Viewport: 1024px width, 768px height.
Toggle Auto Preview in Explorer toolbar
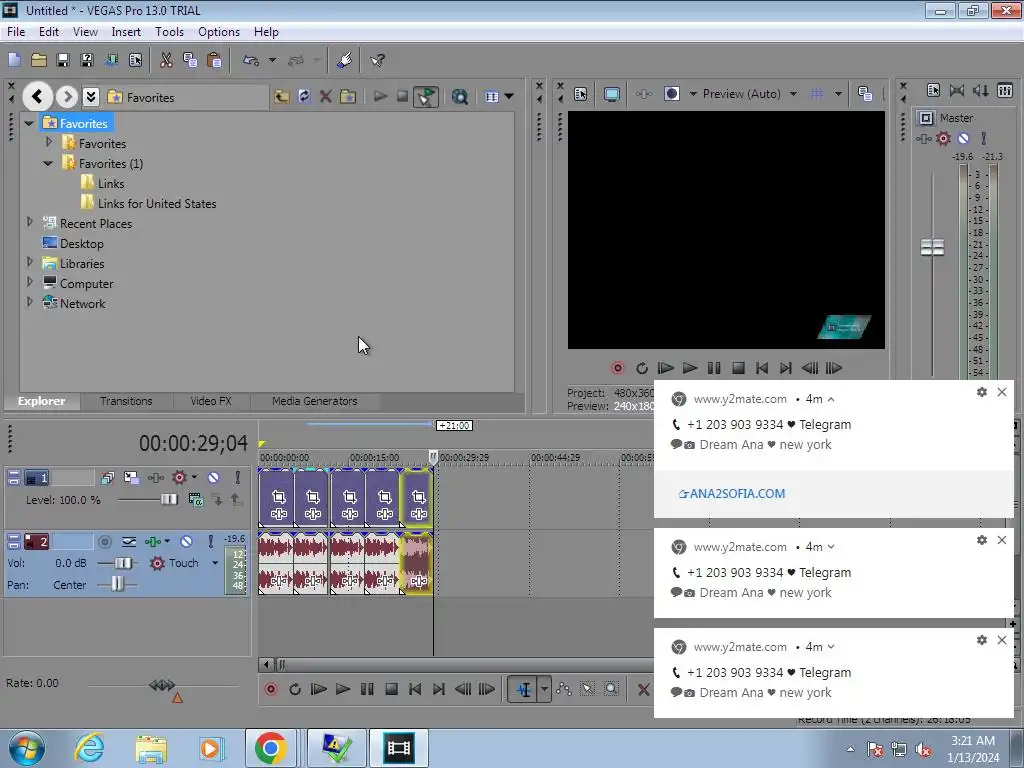click(x=426, y=97)
